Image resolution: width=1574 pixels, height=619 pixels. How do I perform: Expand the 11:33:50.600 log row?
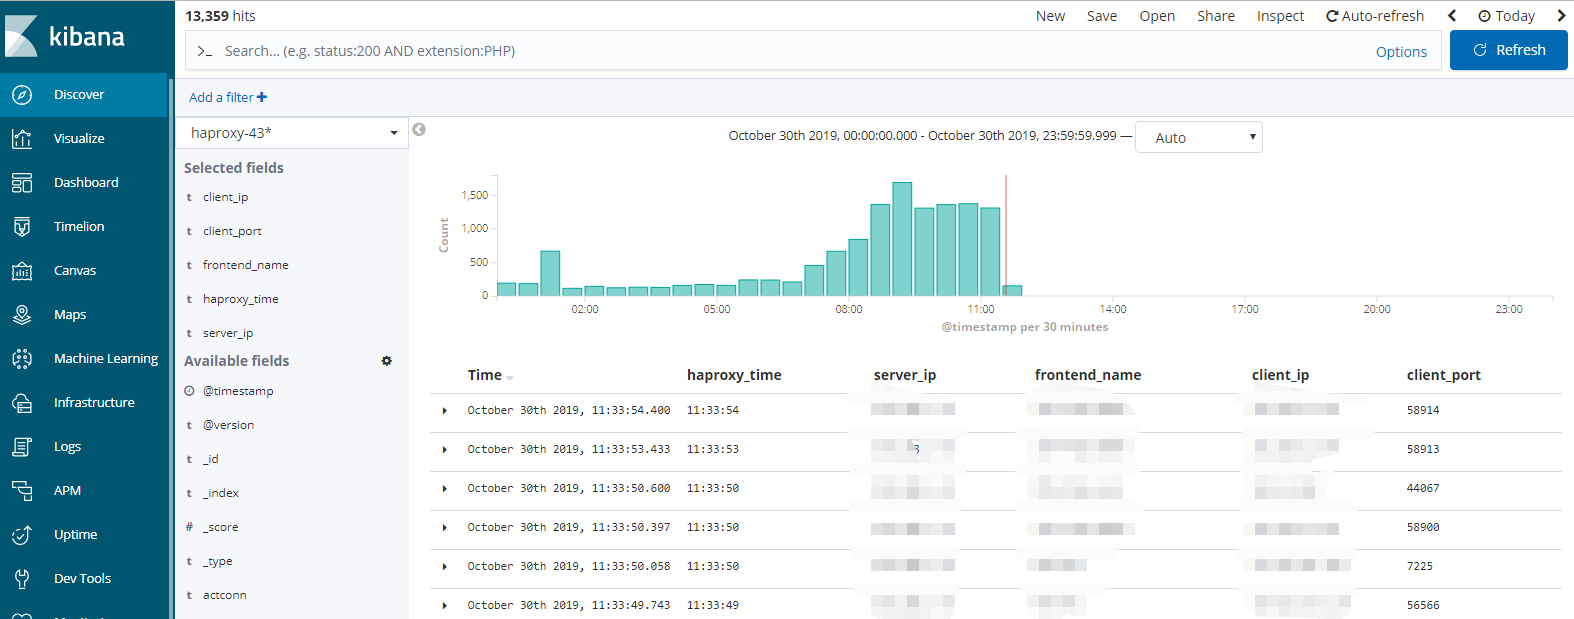click(445, 489)
